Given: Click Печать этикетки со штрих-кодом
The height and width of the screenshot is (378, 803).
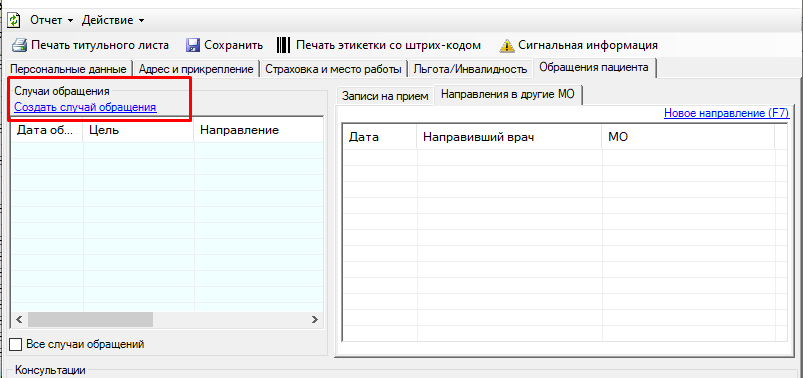Looking at the screenshot, I should (379, 45).
